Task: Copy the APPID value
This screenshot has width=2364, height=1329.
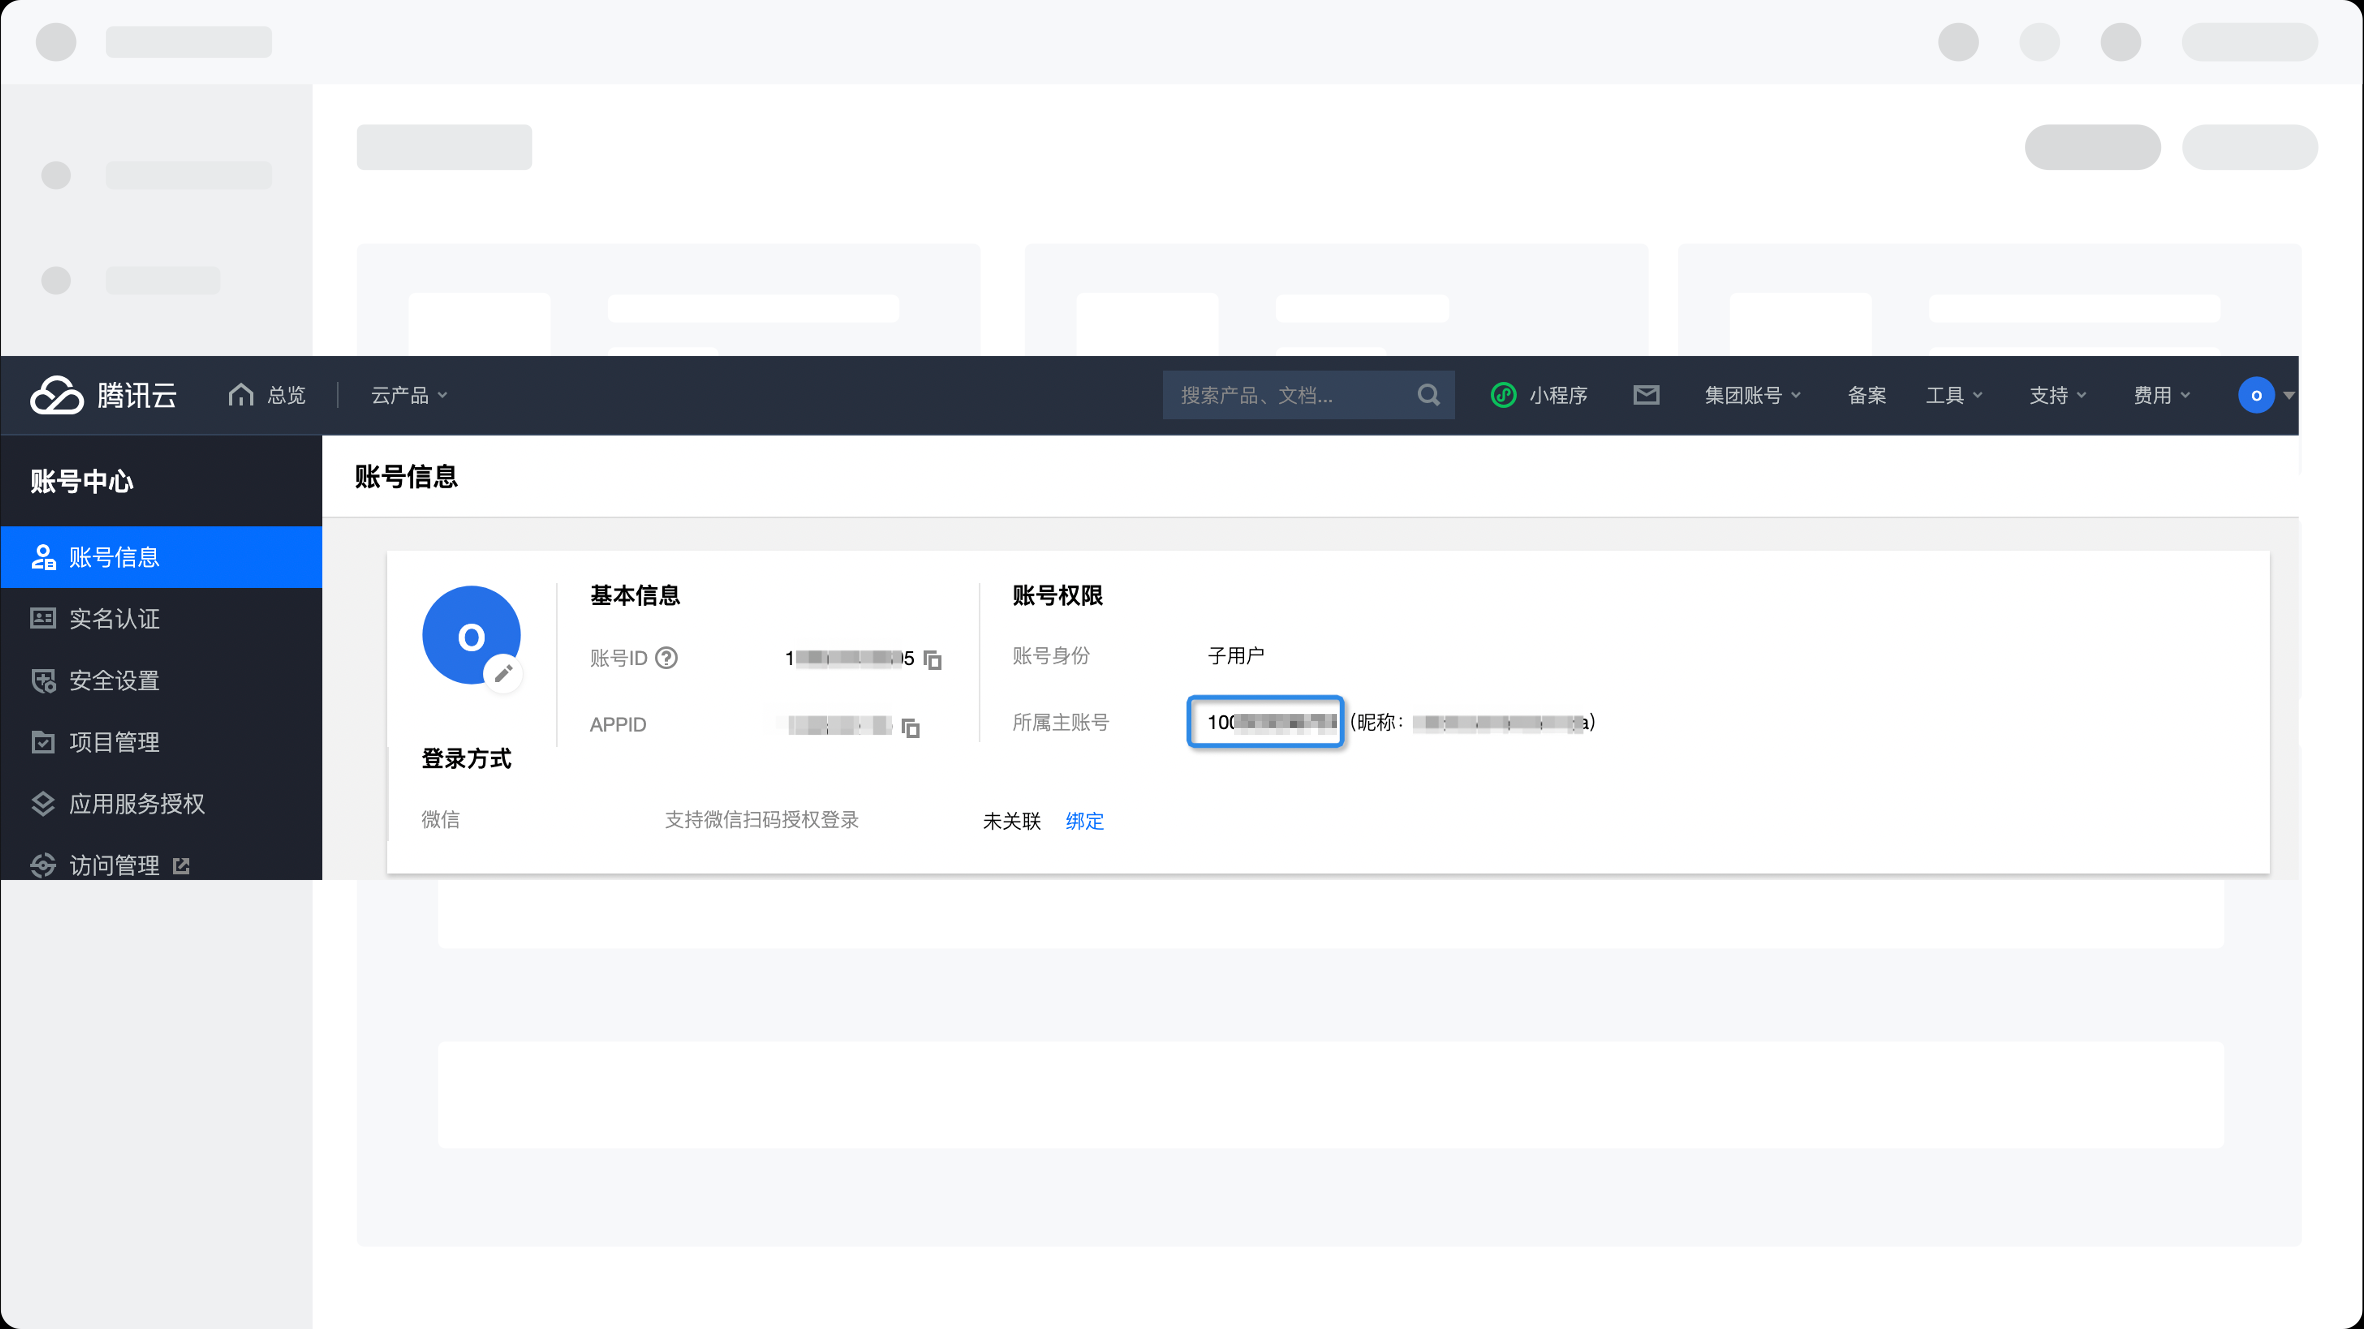Action: click(910, 727)
